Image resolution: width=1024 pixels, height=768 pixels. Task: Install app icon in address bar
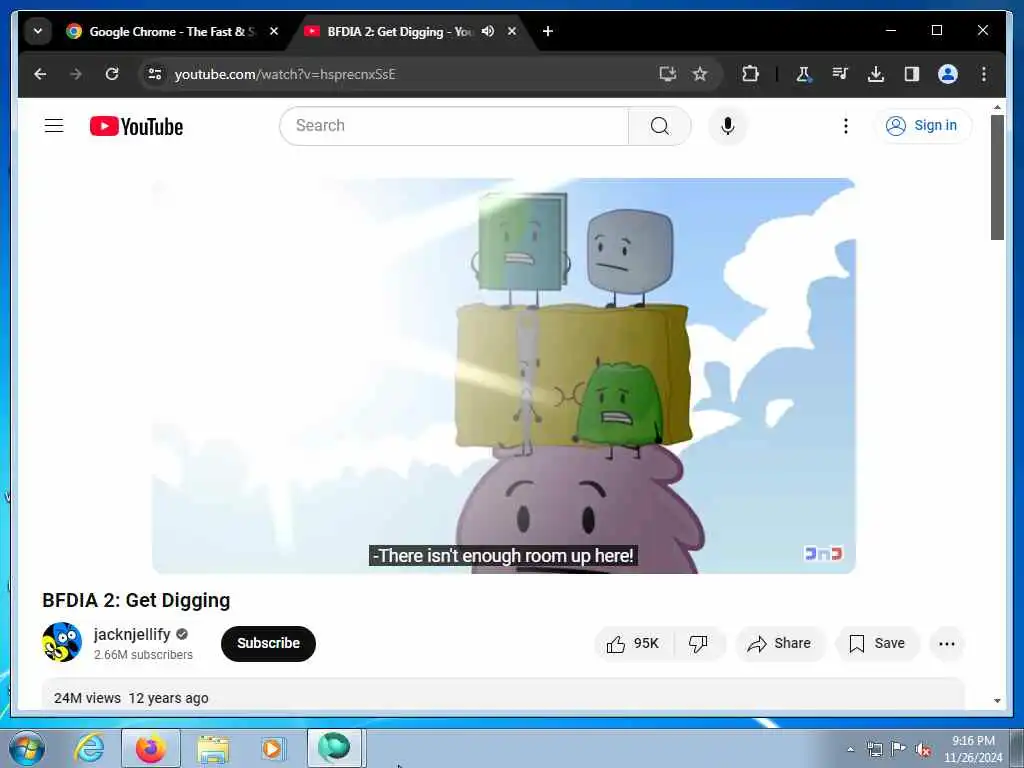667,74
